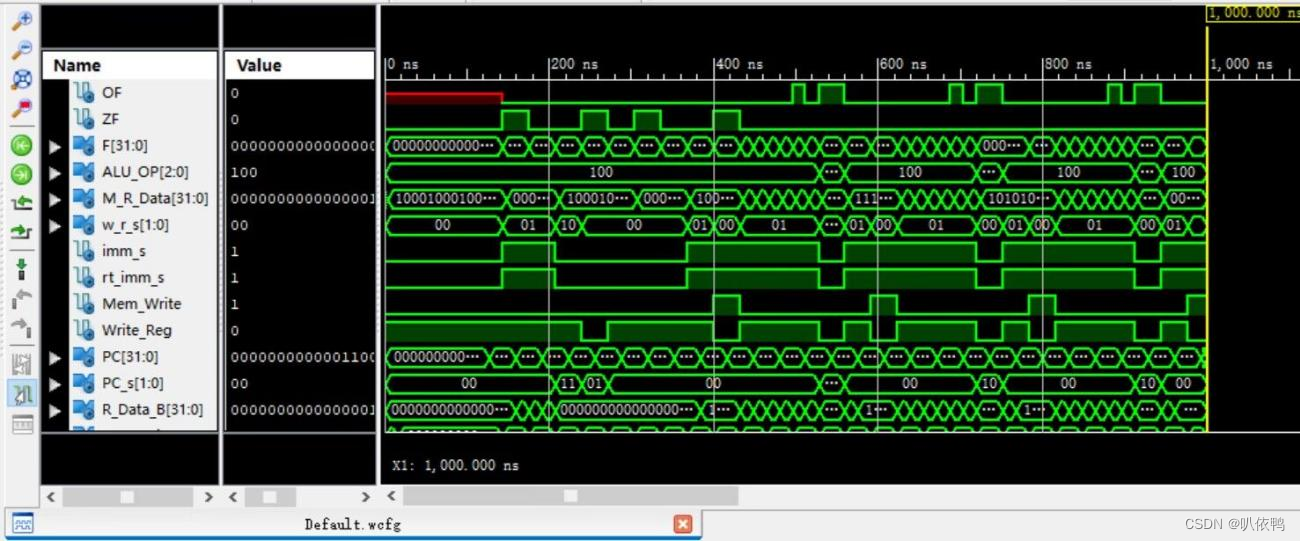Expand the w_r_s[1:0] bus
Image resolution: width=1300 pixels, height=541 pixels.
click(x=56, y=225)
